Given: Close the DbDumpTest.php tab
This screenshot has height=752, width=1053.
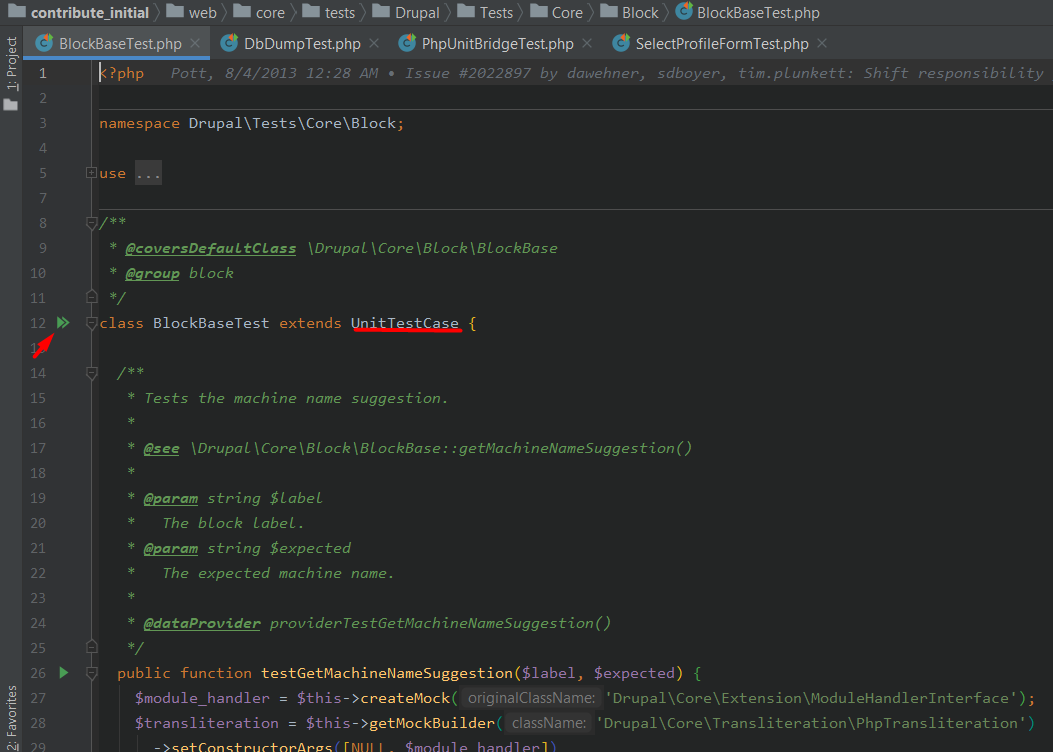Looking at the screenshot, I should click(374, 43).
